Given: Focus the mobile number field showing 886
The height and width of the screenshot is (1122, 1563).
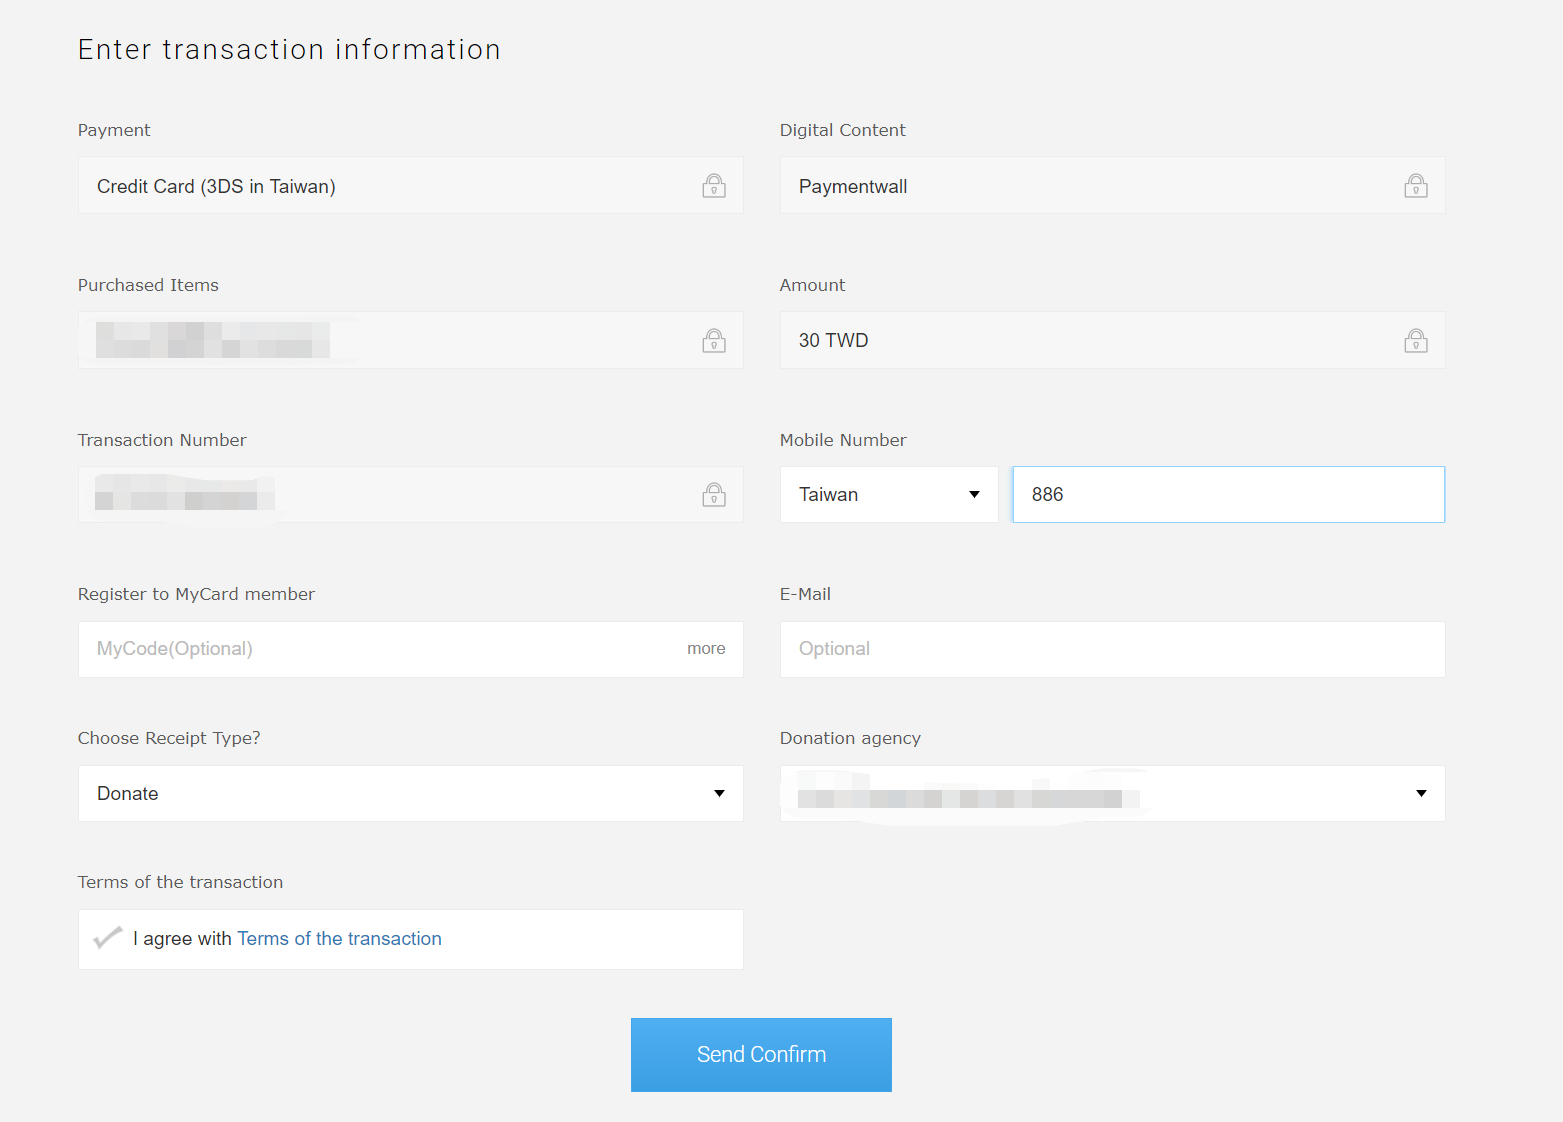Looking at the screenshot, I should (x=1228, y=495).
